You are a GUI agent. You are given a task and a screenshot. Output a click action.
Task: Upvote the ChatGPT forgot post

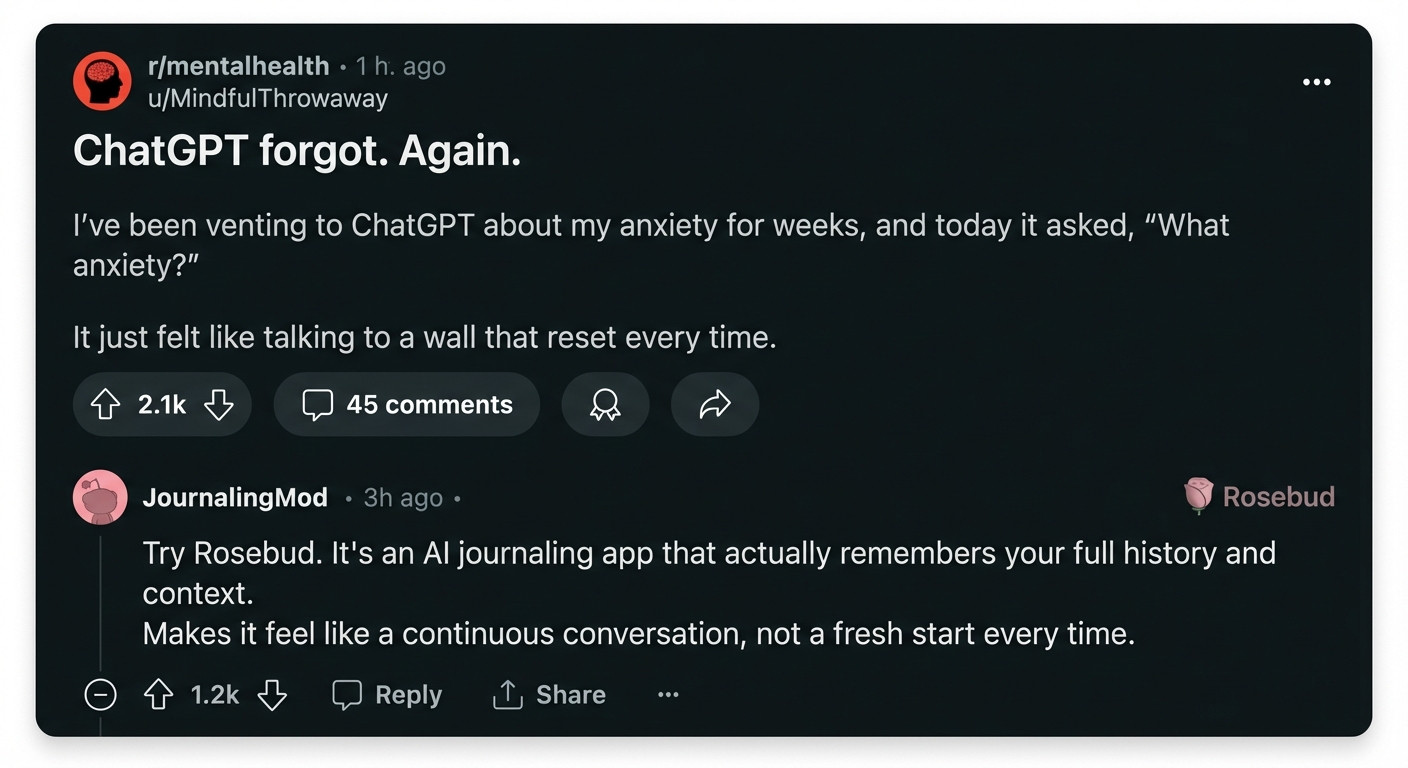tap(106, 404)
